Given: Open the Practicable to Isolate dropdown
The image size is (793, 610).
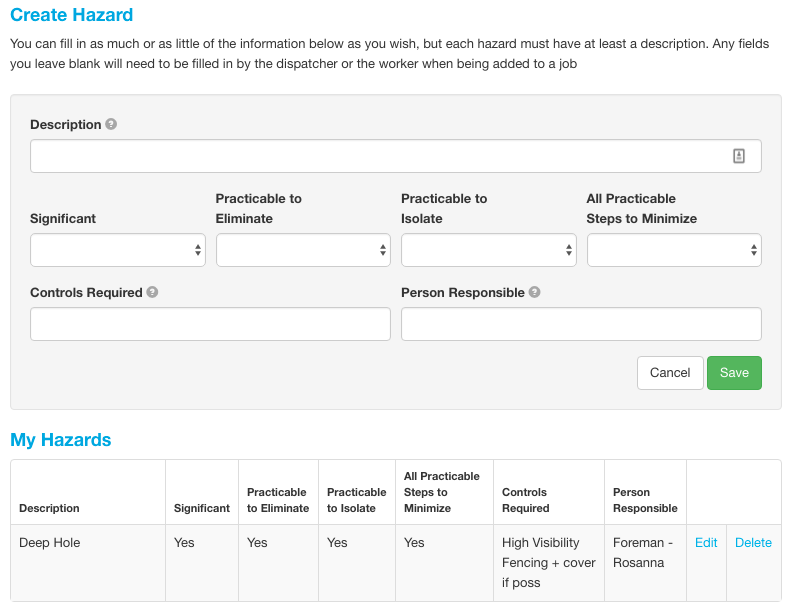Looking at the screenshot, I should click(x=489, y=250).
